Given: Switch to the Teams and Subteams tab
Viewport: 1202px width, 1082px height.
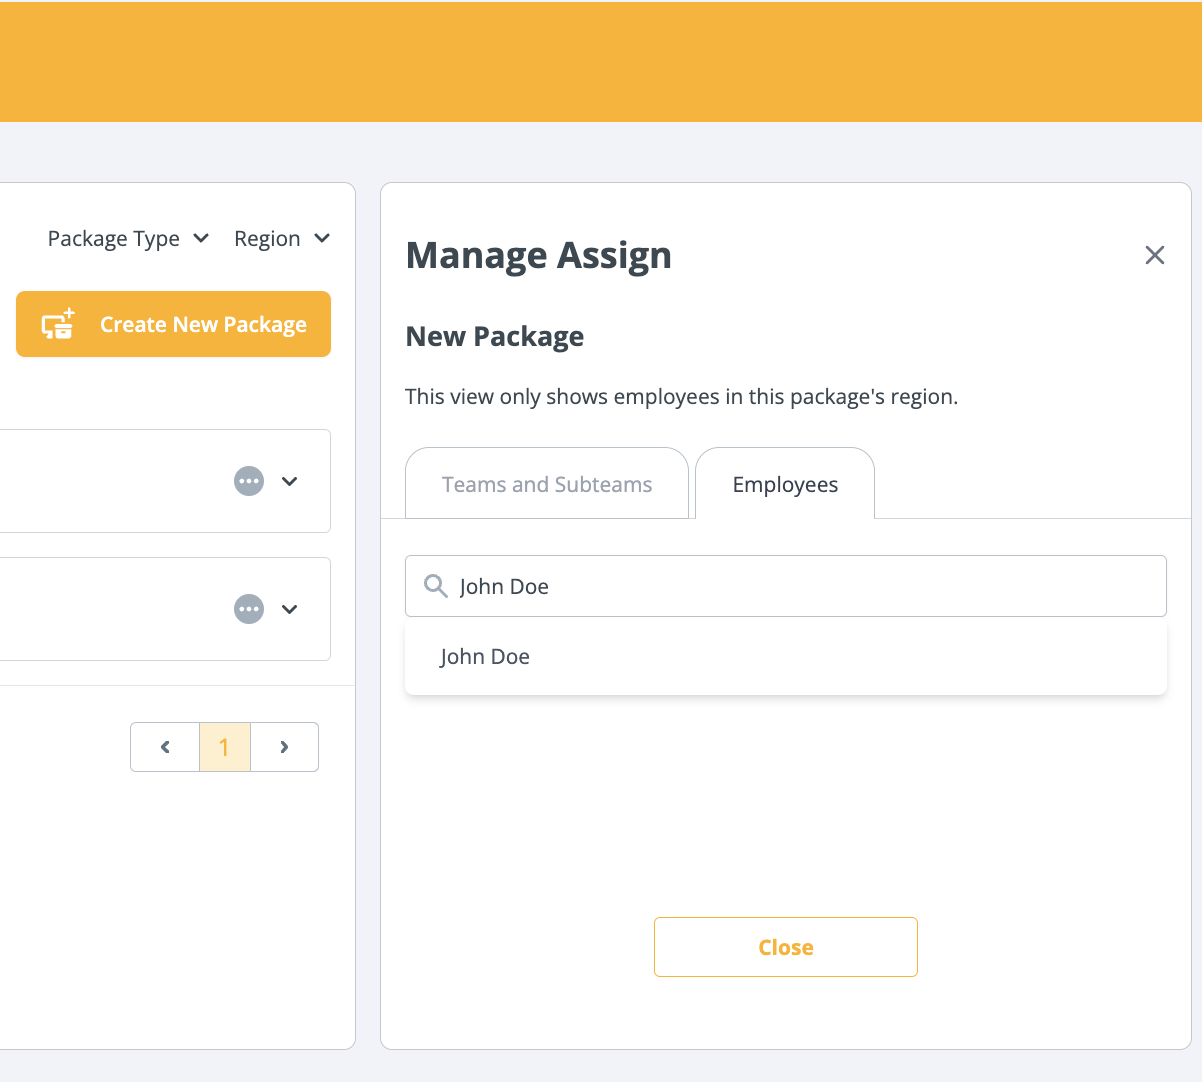Looking at the screenshot, I should pos(546,483).
